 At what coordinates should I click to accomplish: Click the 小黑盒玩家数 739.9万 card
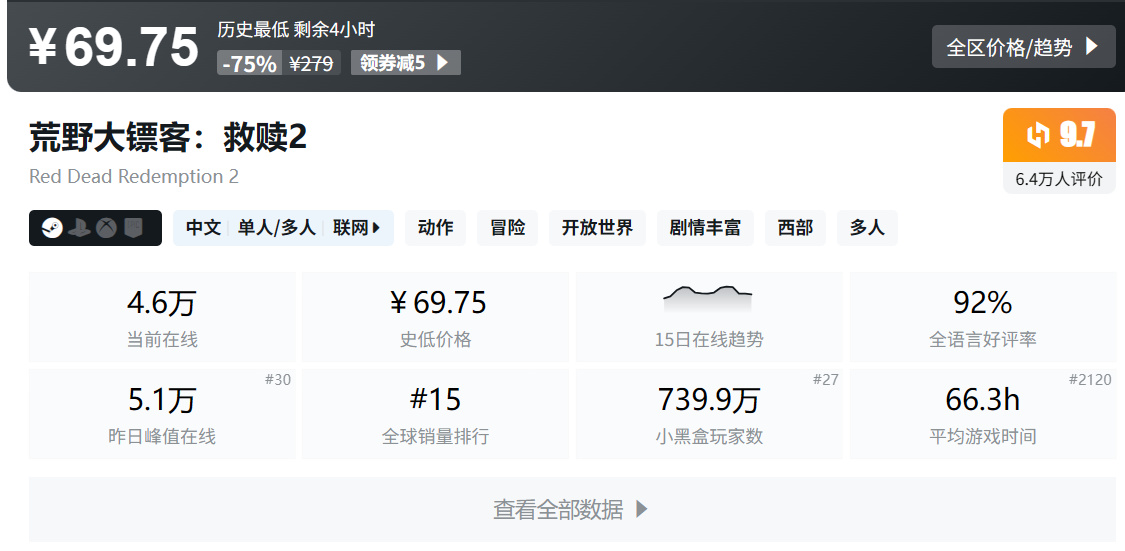pos(708,414)
